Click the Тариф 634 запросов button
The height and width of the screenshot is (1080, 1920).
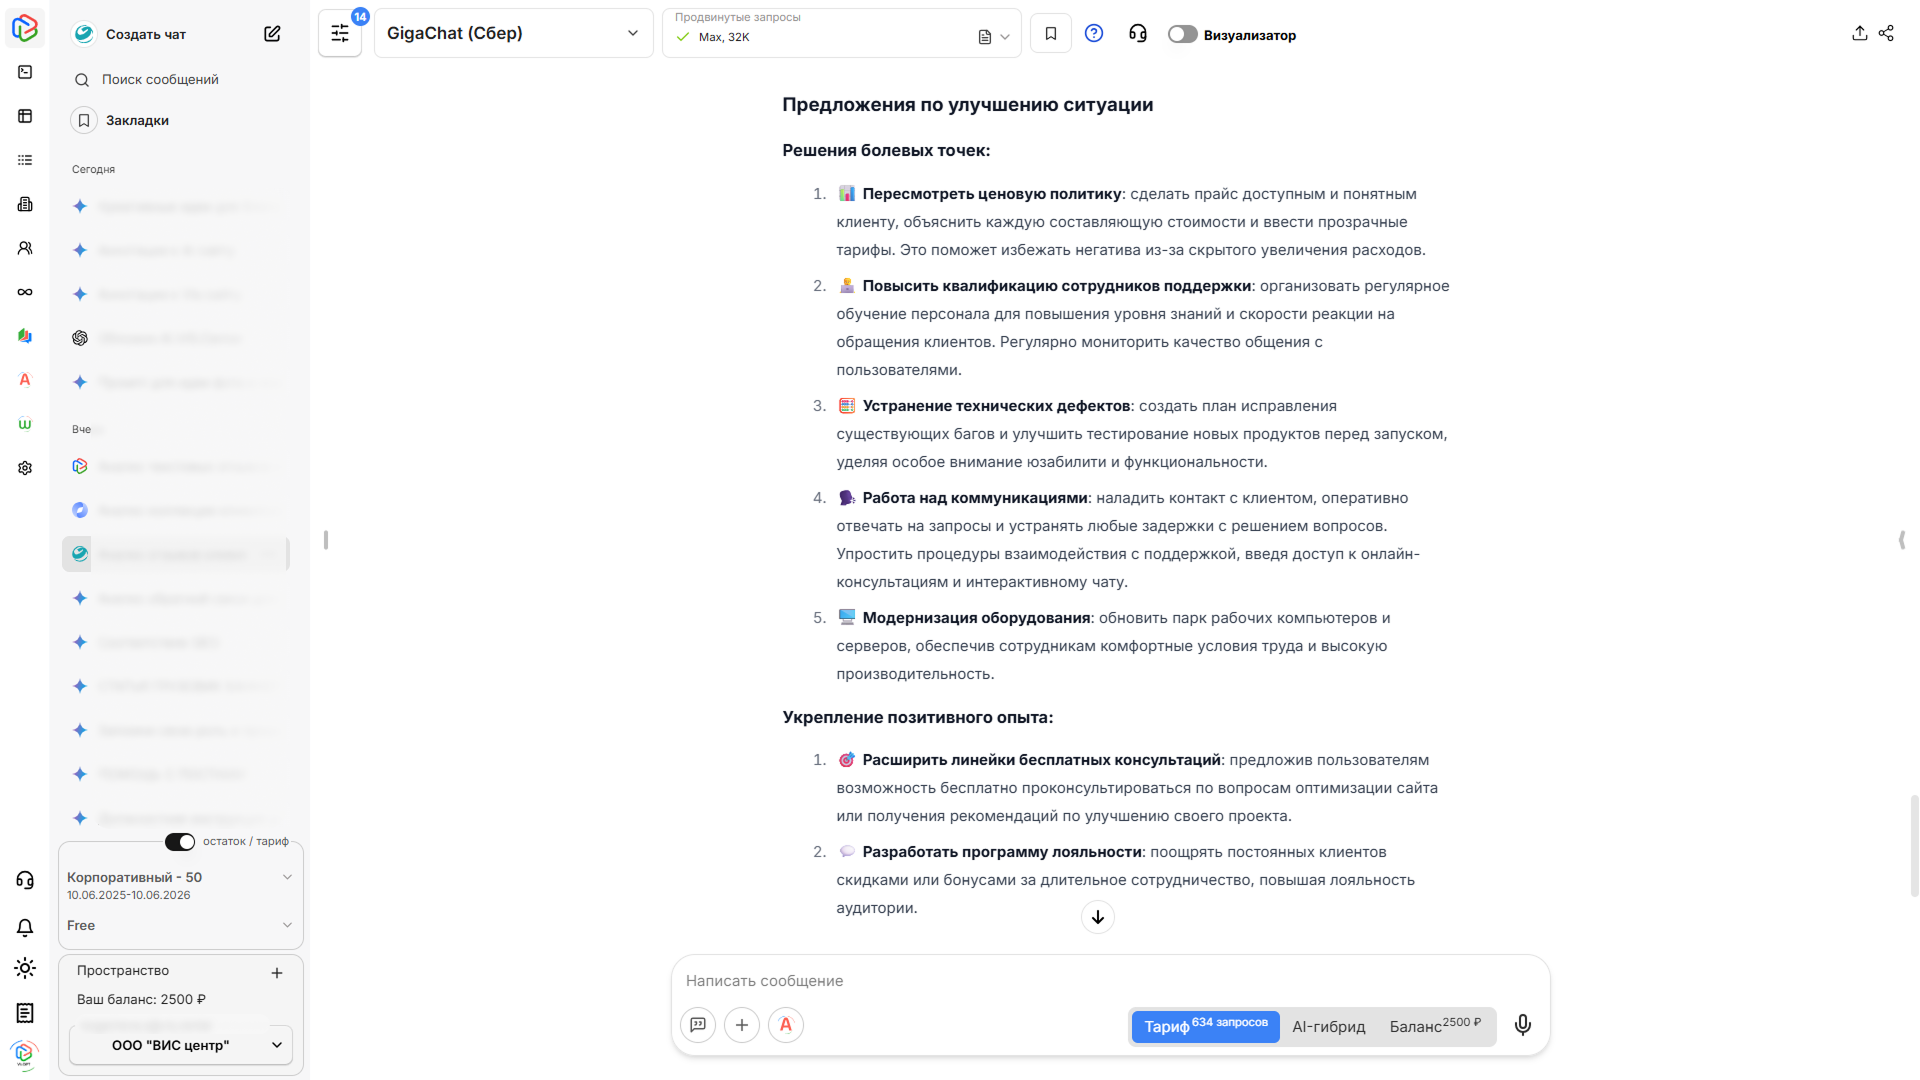(1205, 1026)
